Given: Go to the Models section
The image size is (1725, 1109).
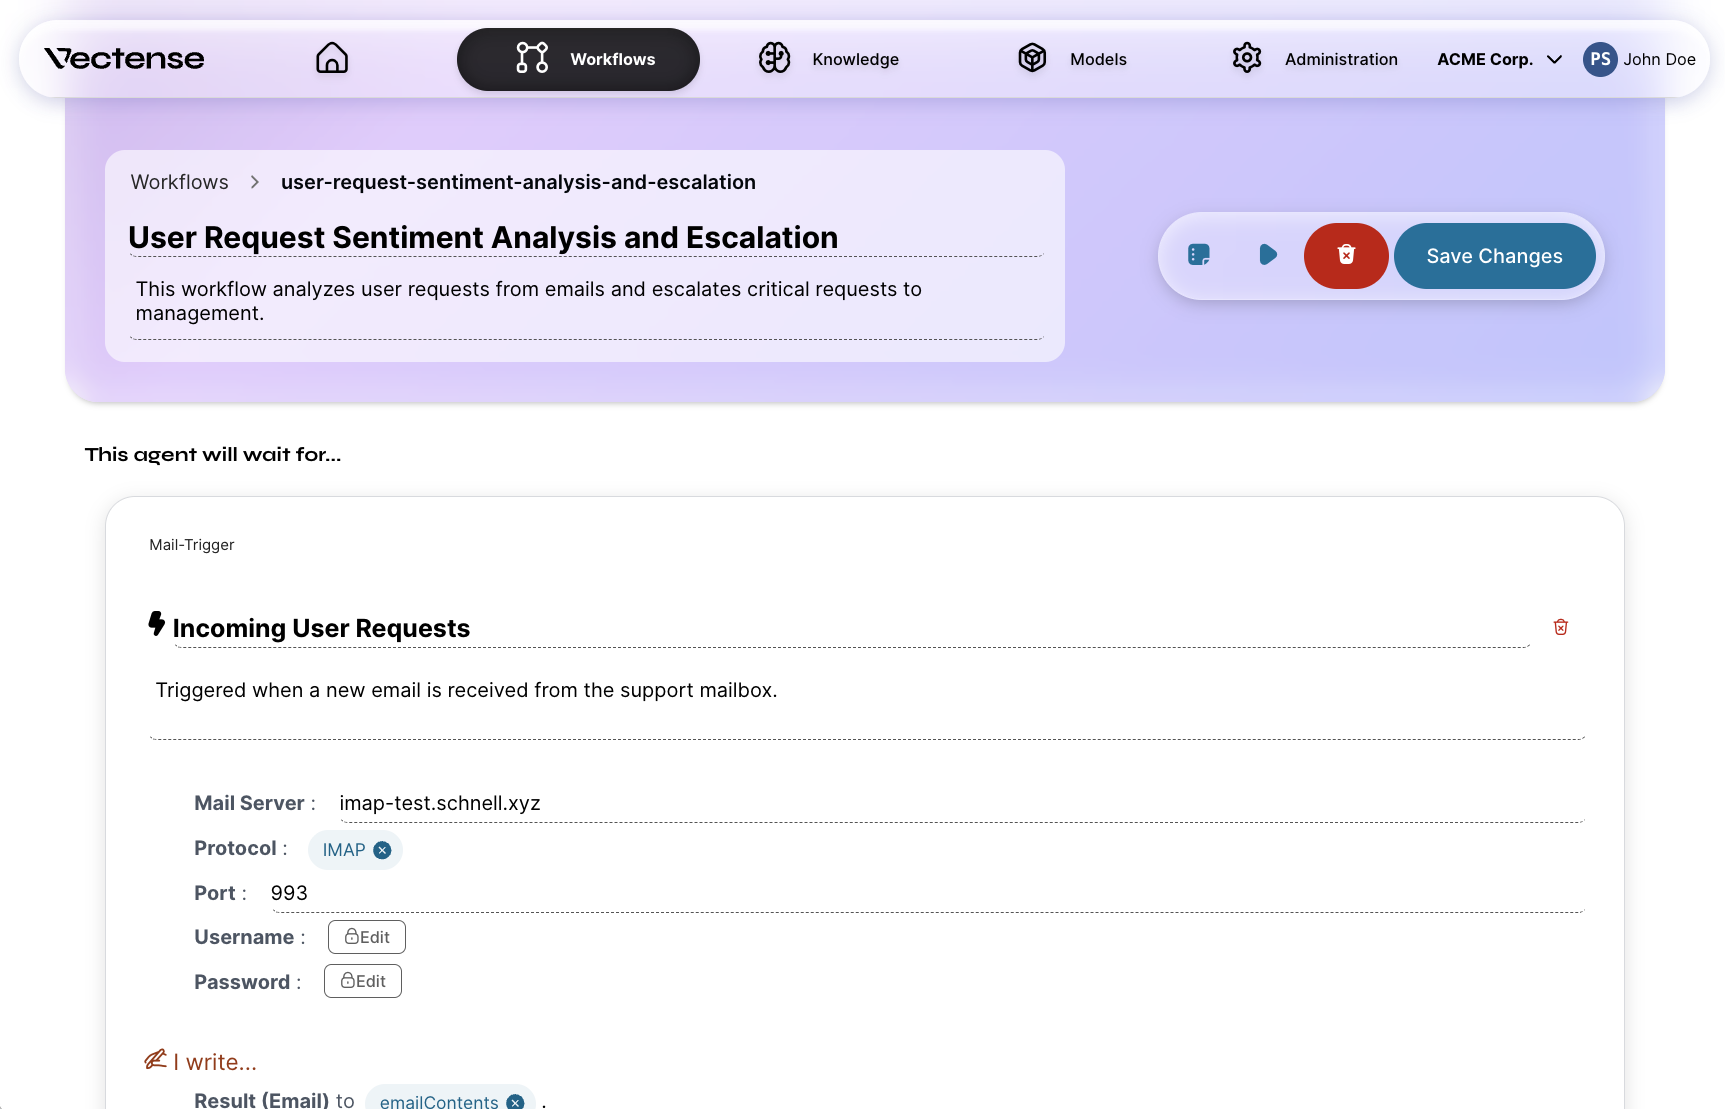Looking at the screenshot, I should tap(1072, 59).
